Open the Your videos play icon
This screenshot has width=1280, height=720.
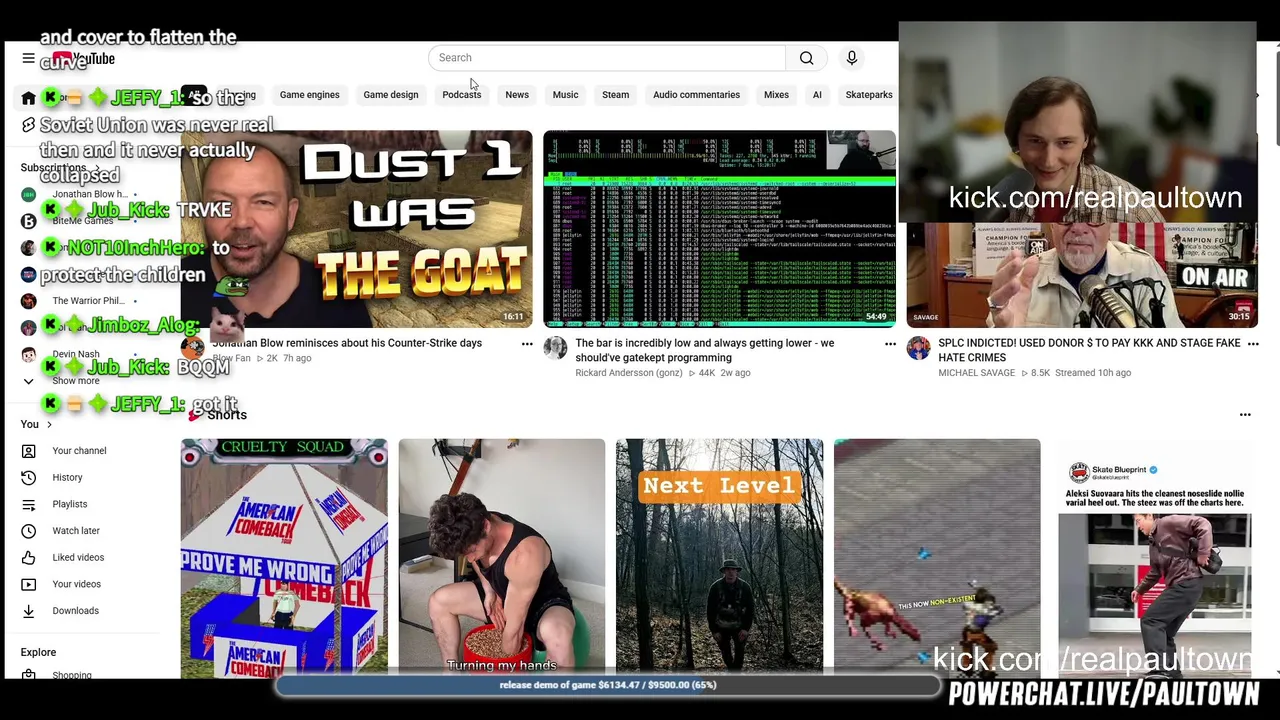pos(28,584)
